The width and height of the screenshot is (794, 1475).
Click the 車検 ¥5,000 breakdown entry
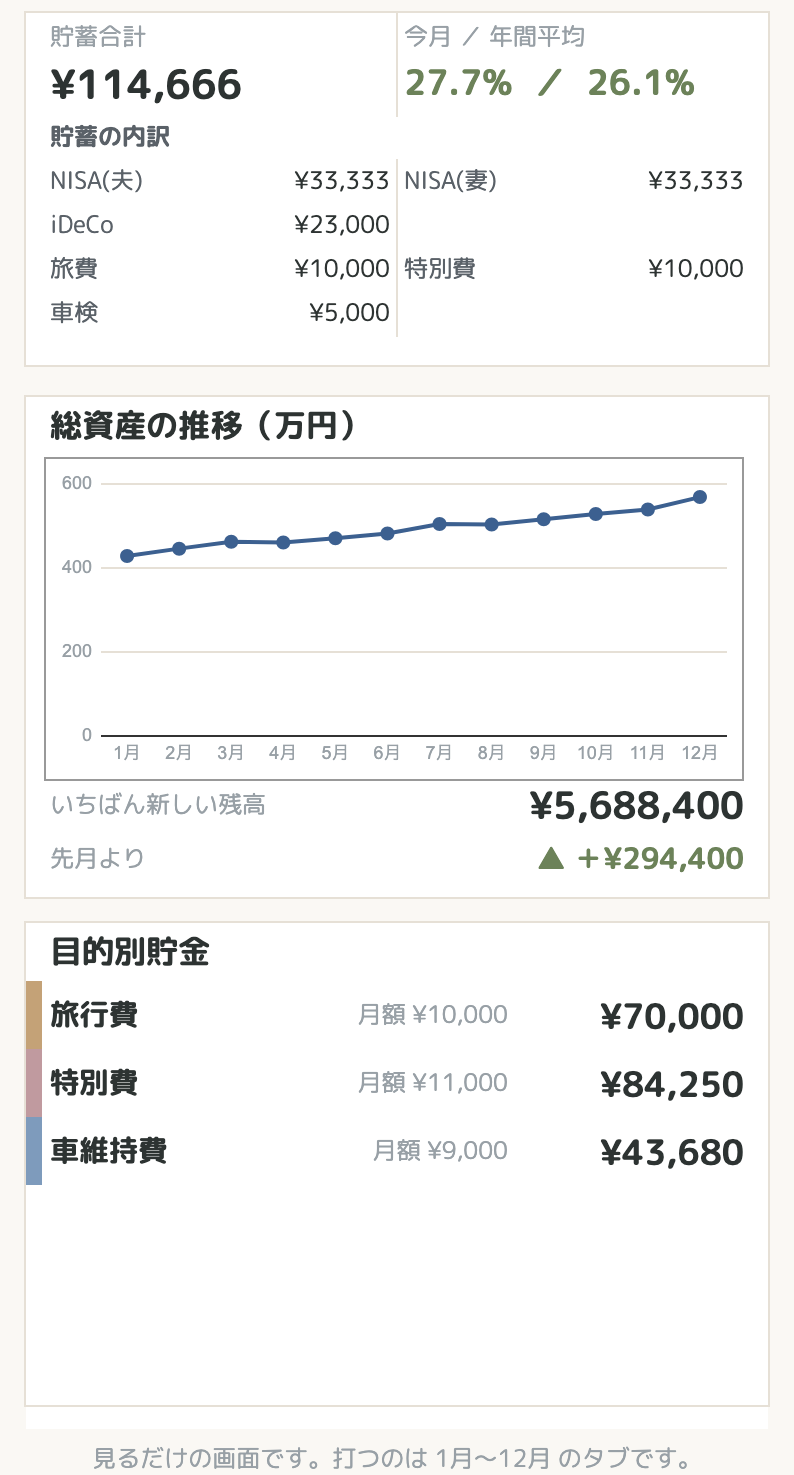220,313
